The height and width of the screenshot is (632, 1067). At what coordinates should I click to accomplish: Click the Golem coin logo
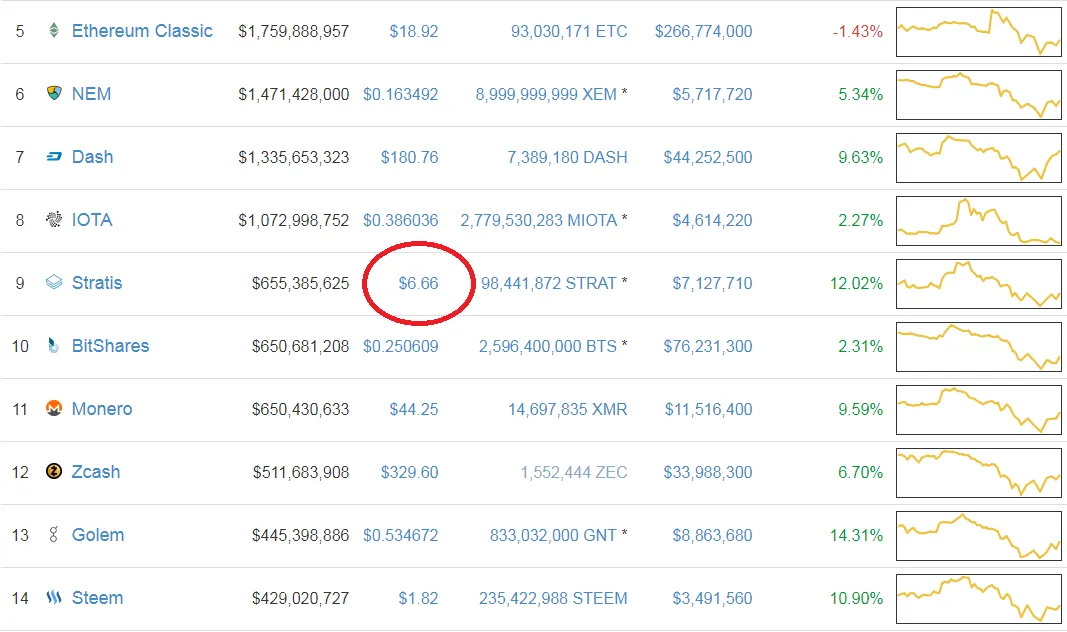point(54,534)
